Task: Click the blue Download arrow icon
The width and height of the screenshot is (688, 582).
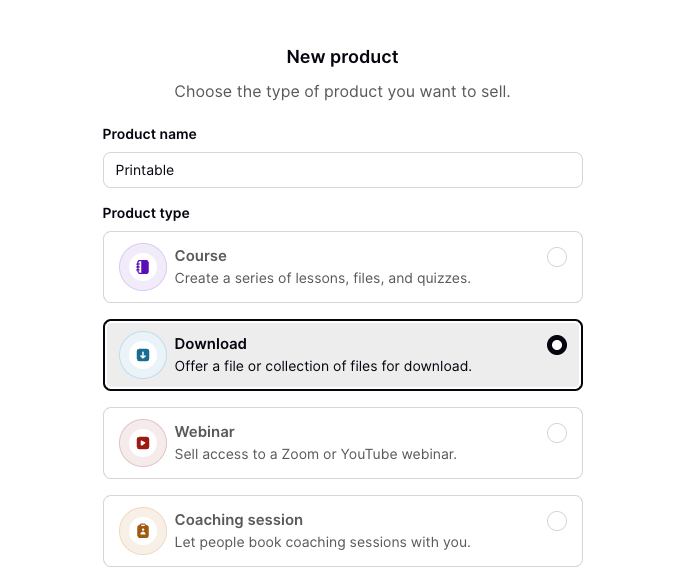Action: click(x=143, y=355)
